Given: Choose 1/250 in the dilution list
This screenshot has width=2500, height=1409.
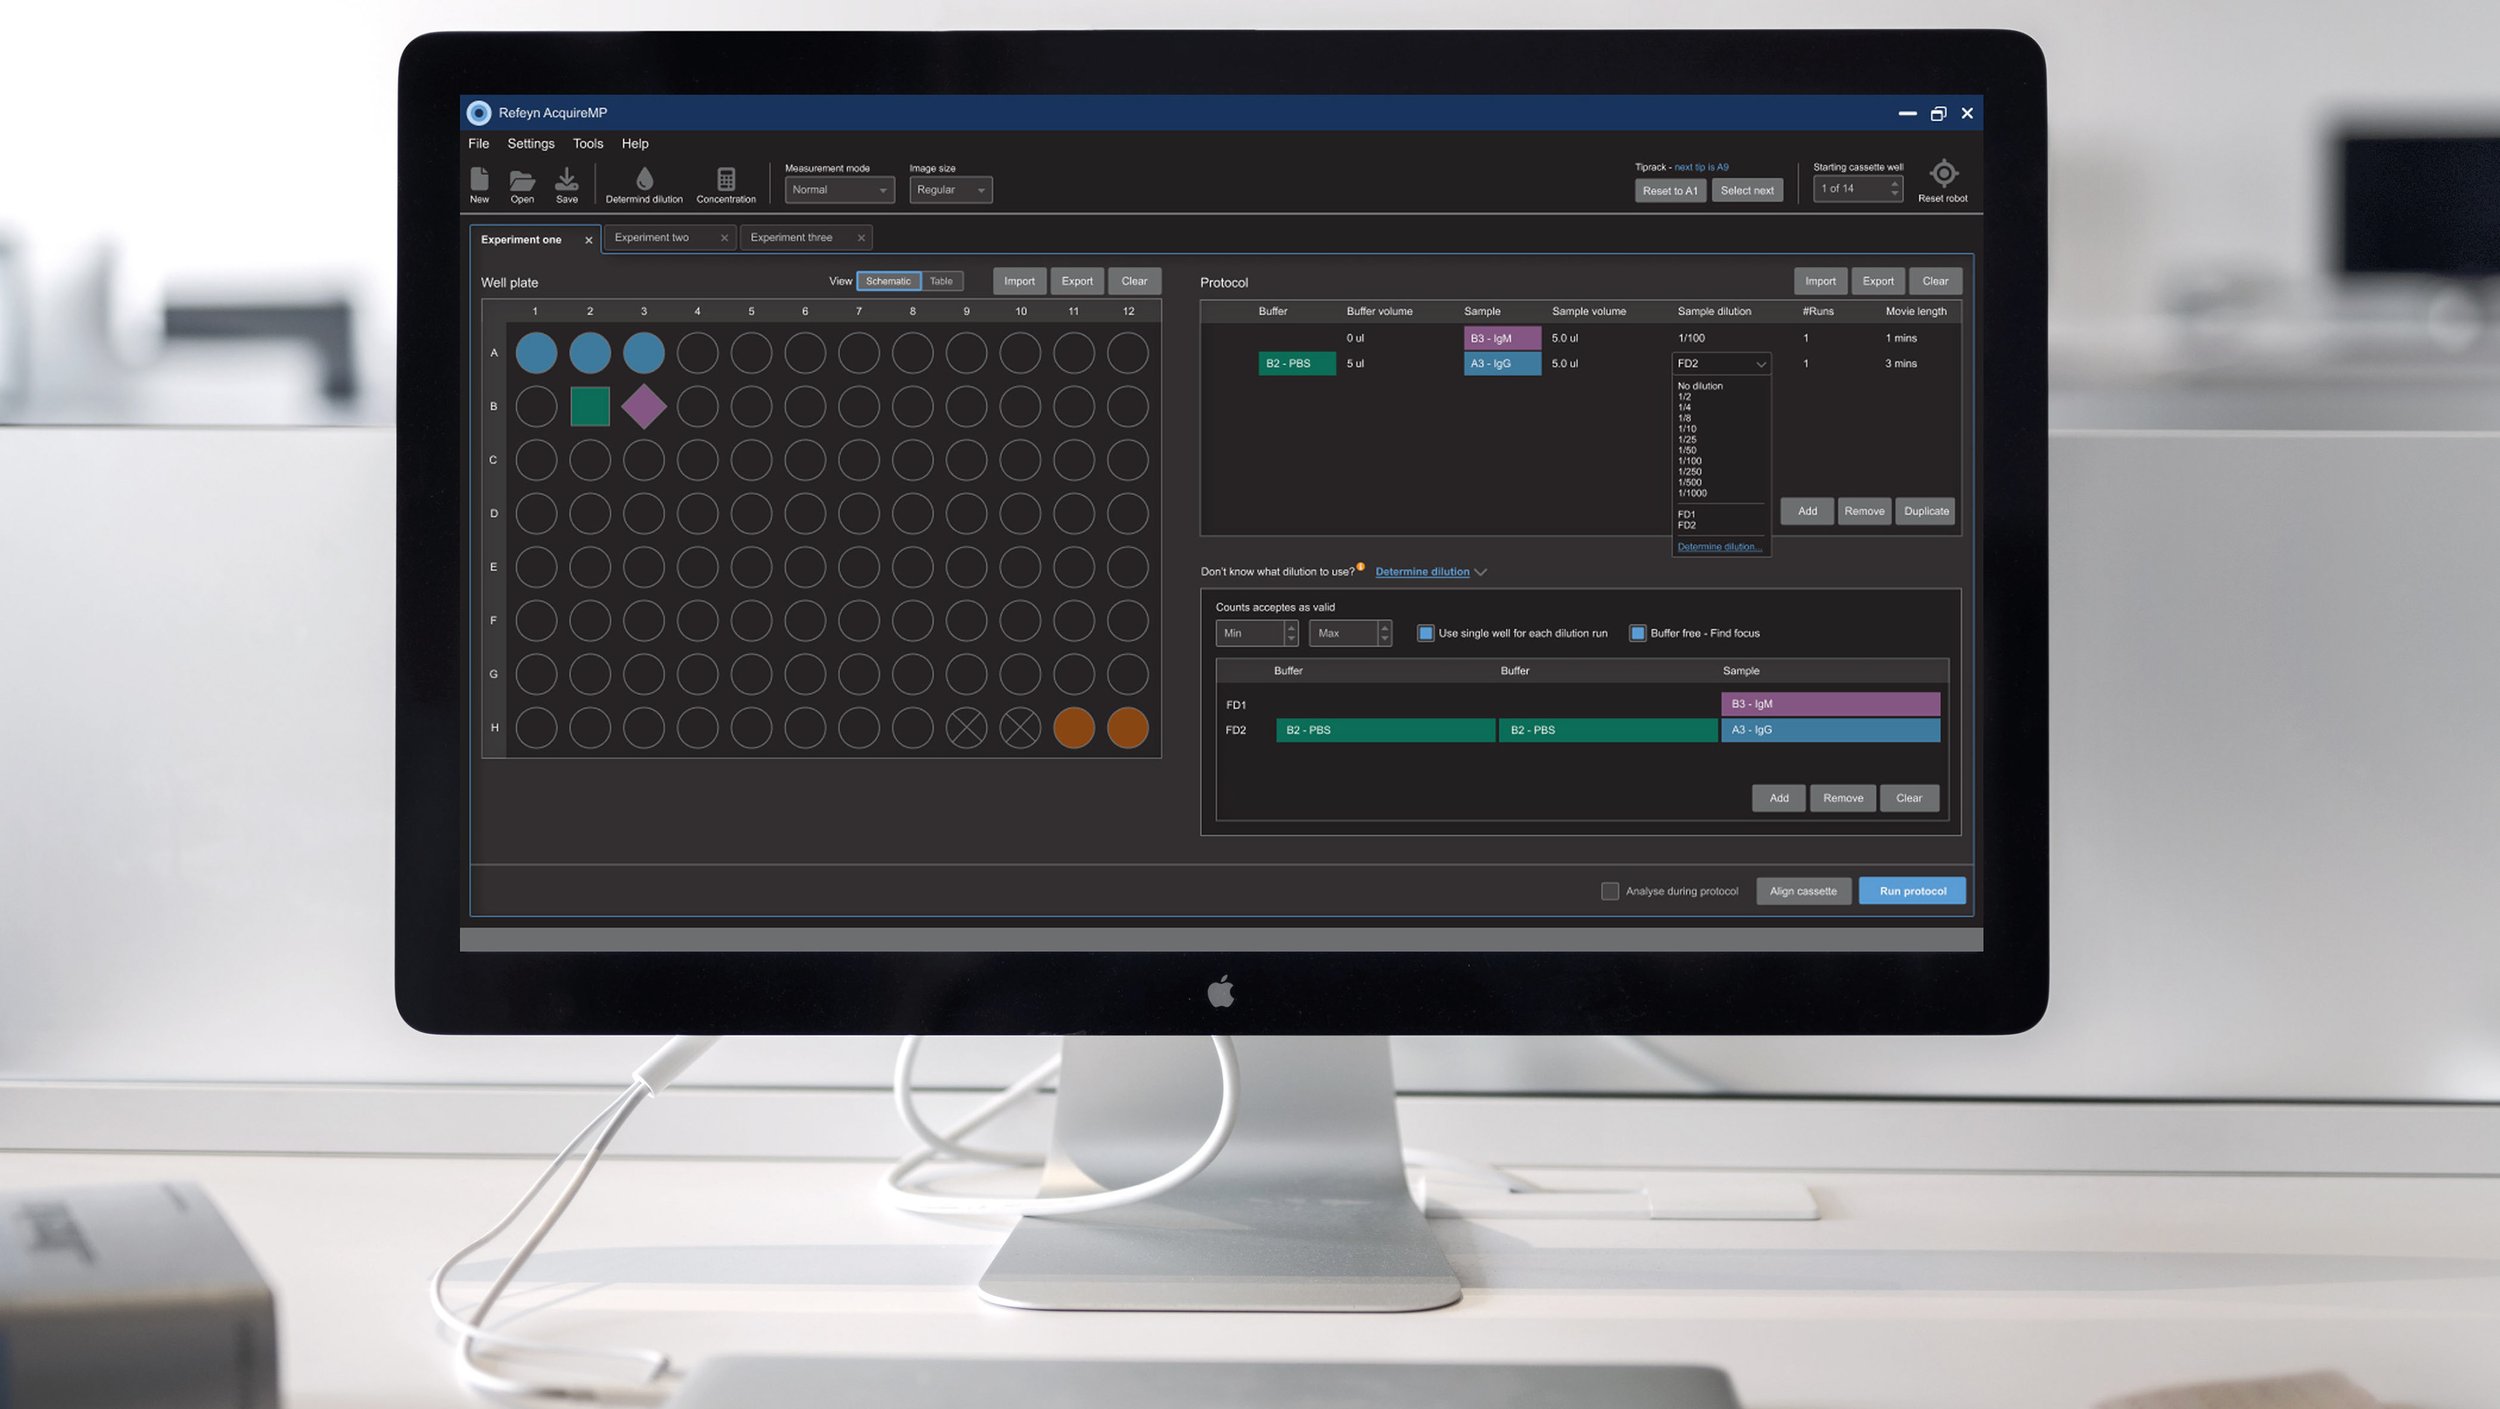Looking at the screenshot, I should (1690, 472).
